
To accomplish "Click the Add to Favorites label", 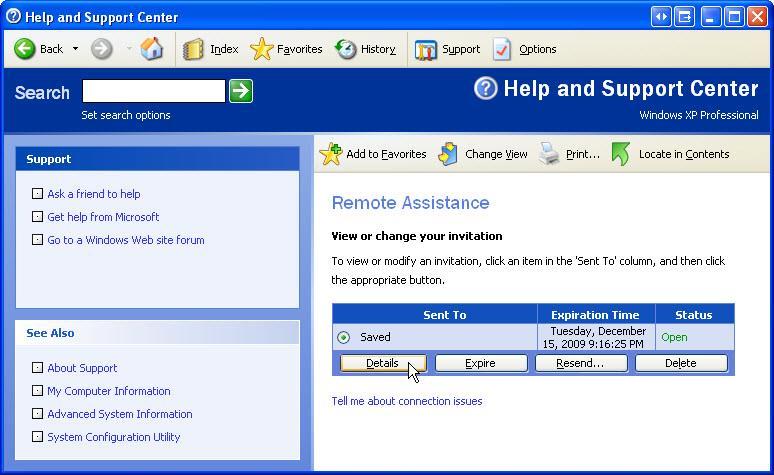I will tap(386, 154).
